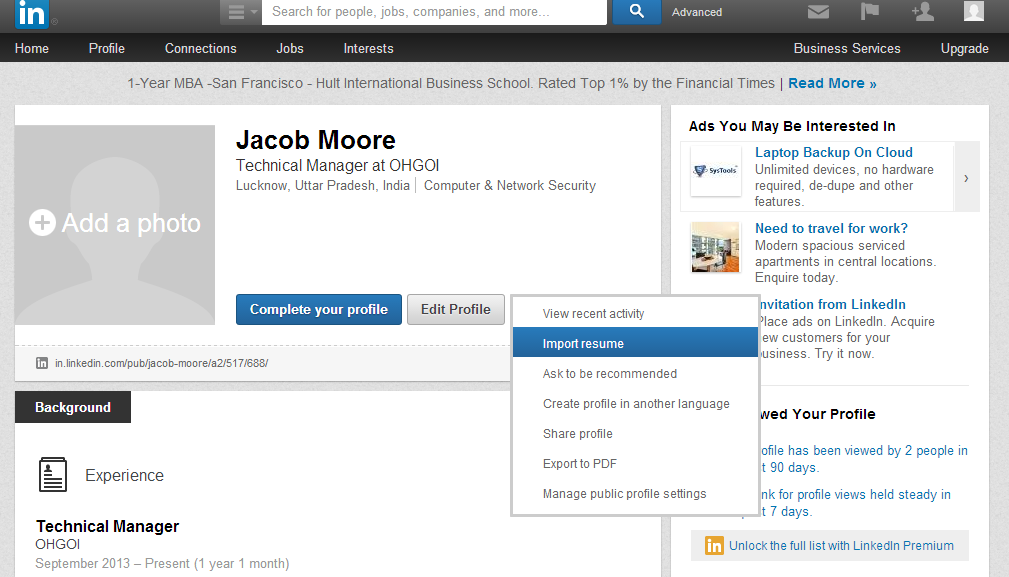Screen dimensions: 1009x577
Task: Go to Home in navigation bar
Action: tap(32, 48)
